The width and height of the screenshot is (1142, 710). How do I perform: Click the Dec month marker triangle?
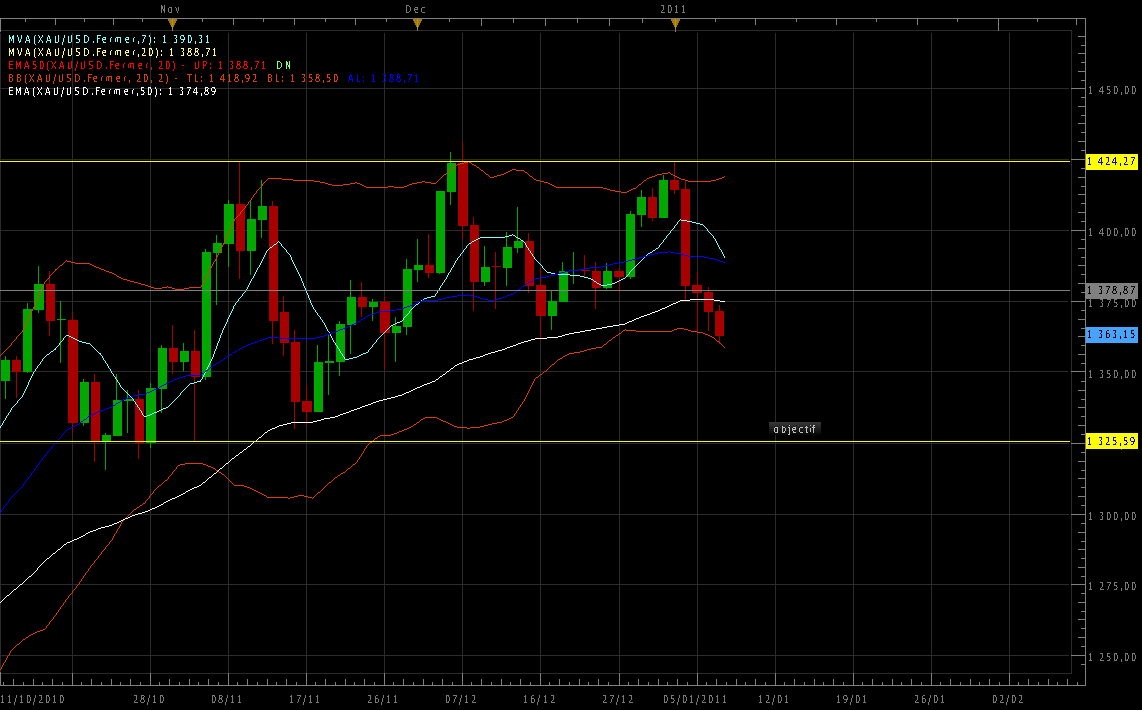(418, 23)
